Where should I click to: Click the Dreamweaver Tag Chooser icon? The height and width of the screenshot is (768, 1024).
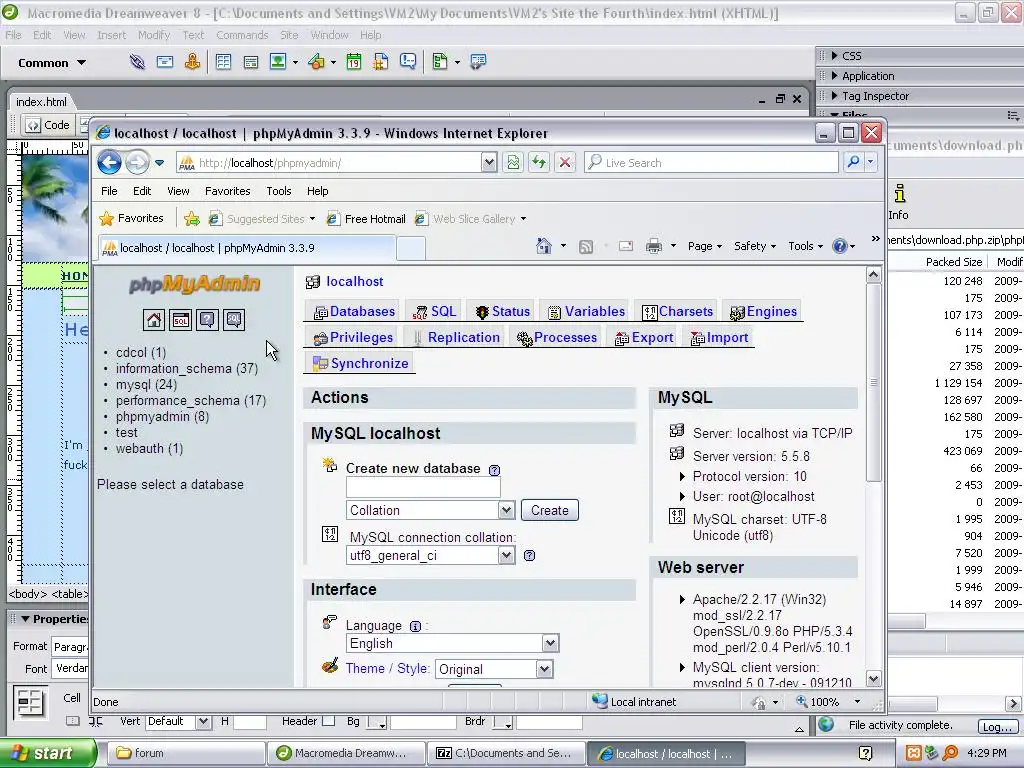tap(478, 62)
